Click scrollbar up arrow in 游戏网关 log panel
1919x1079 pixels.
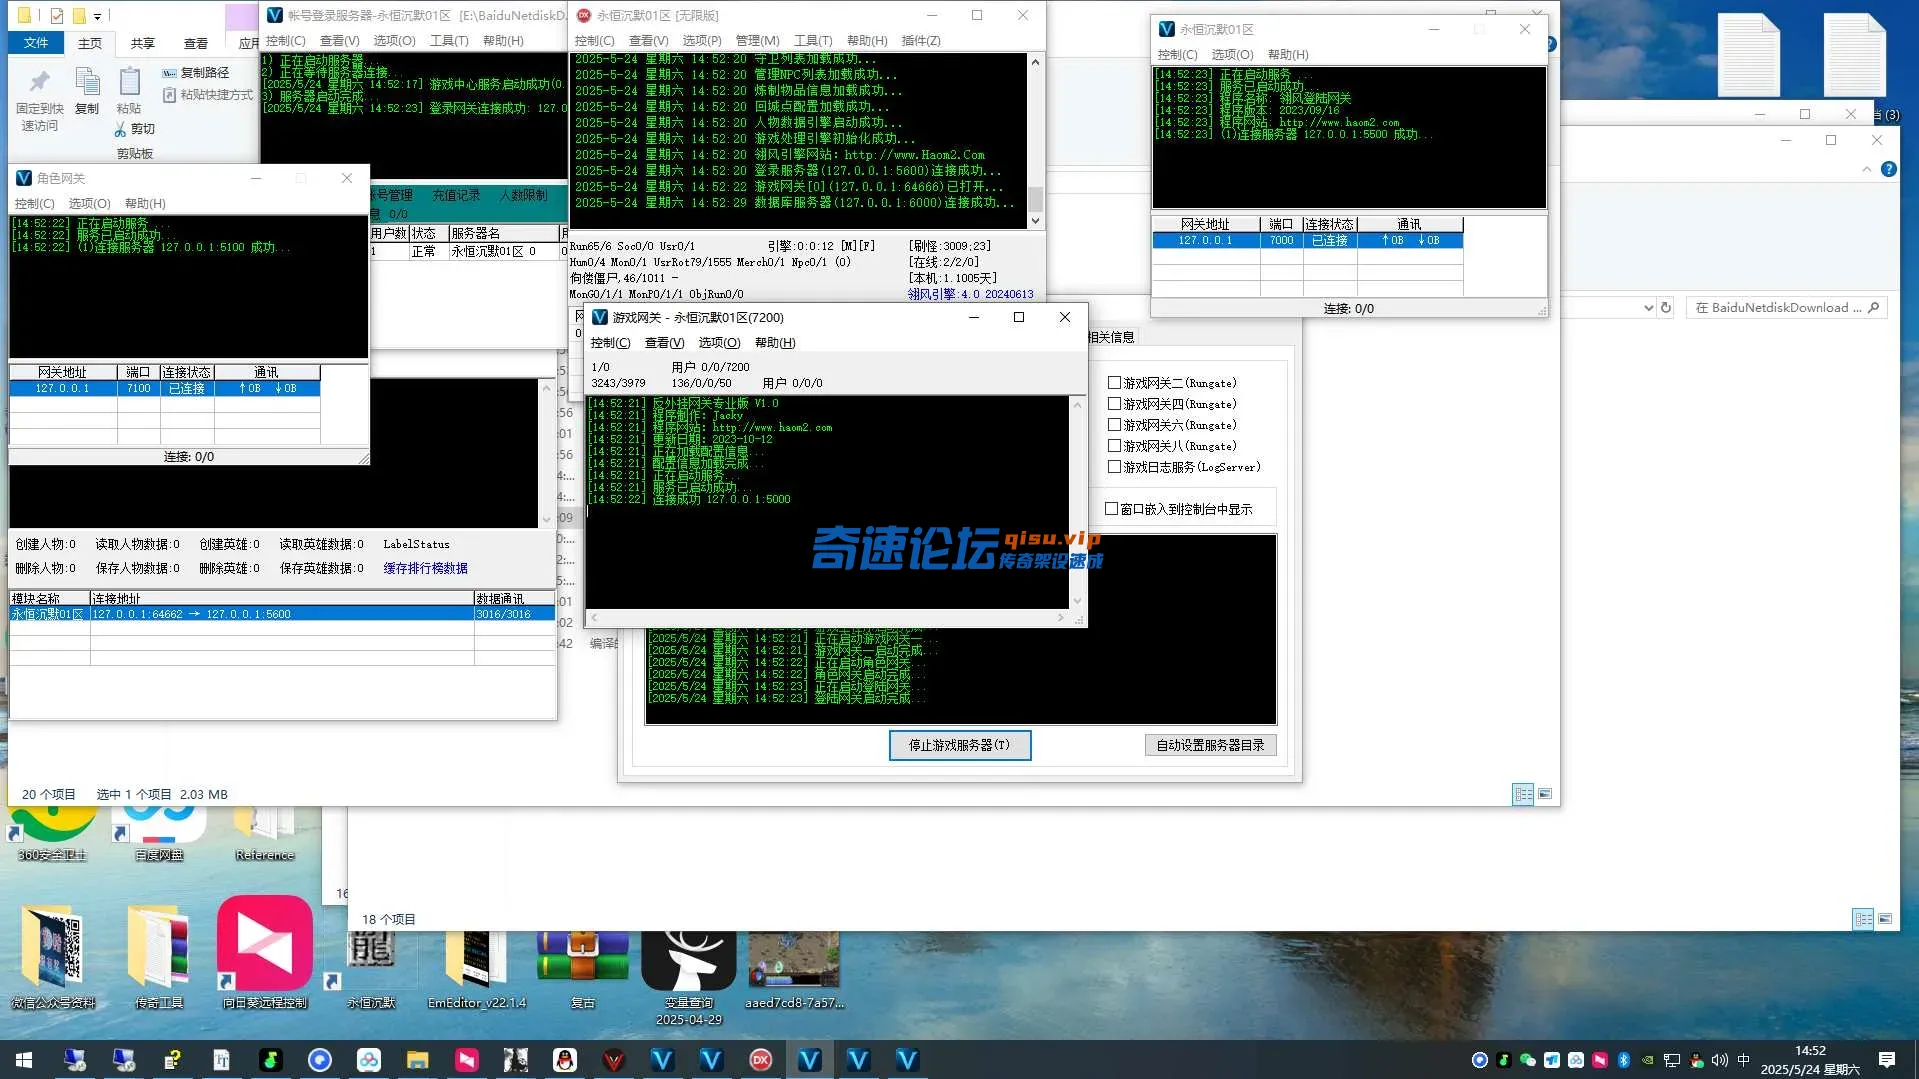click(1077, 404)
